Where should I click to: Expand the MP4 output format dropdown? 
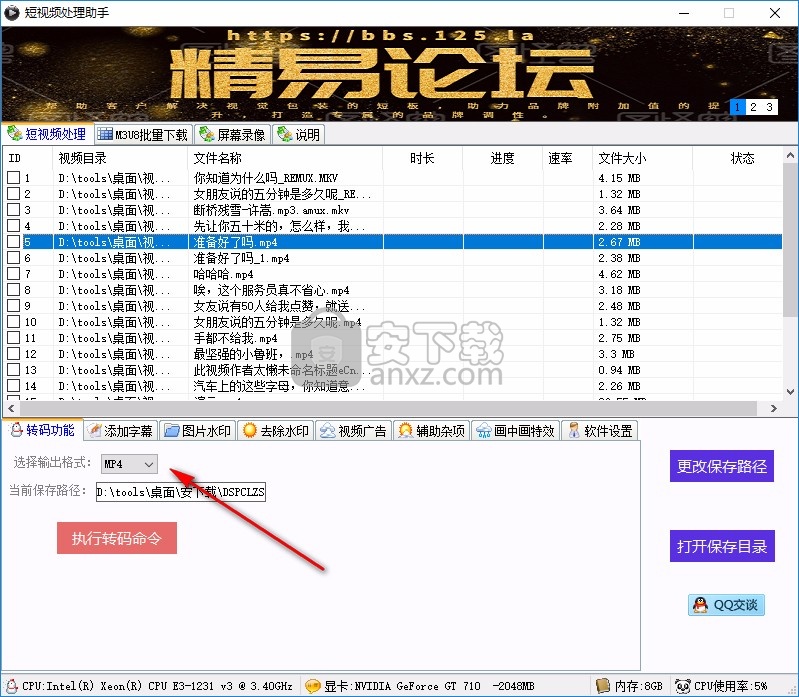point(148,464)
